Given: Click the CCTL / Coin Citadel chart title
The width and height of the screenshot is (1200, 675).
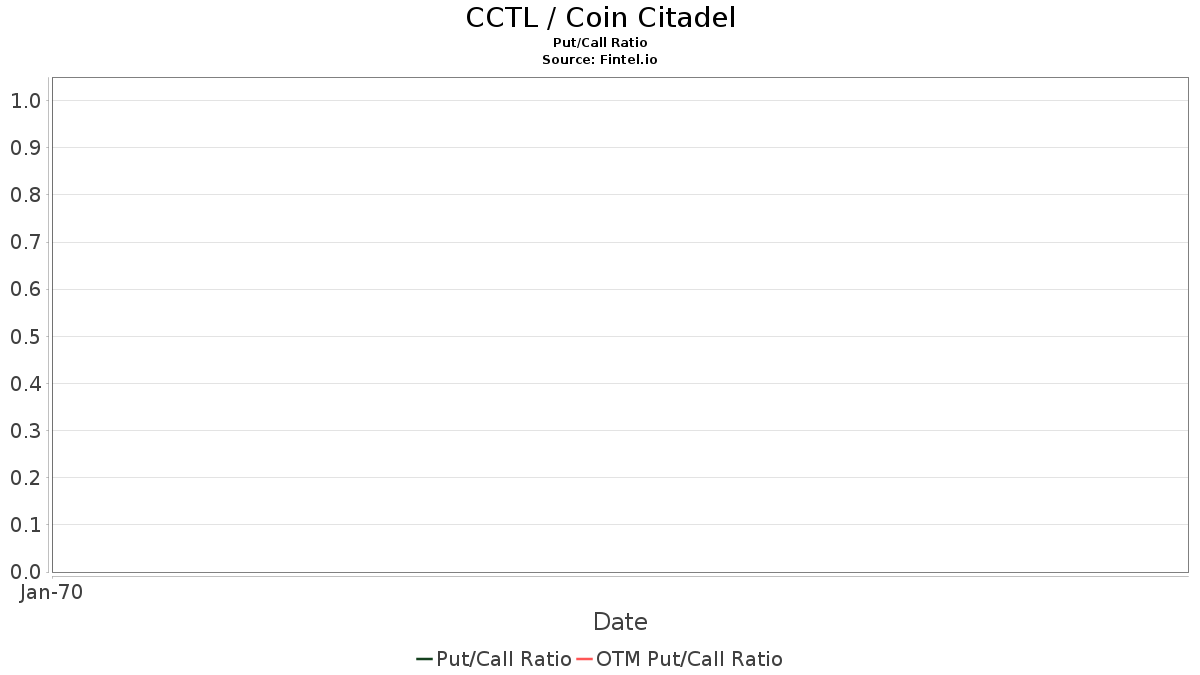Looking at the screenshot, I should click(x=600, y=18).
